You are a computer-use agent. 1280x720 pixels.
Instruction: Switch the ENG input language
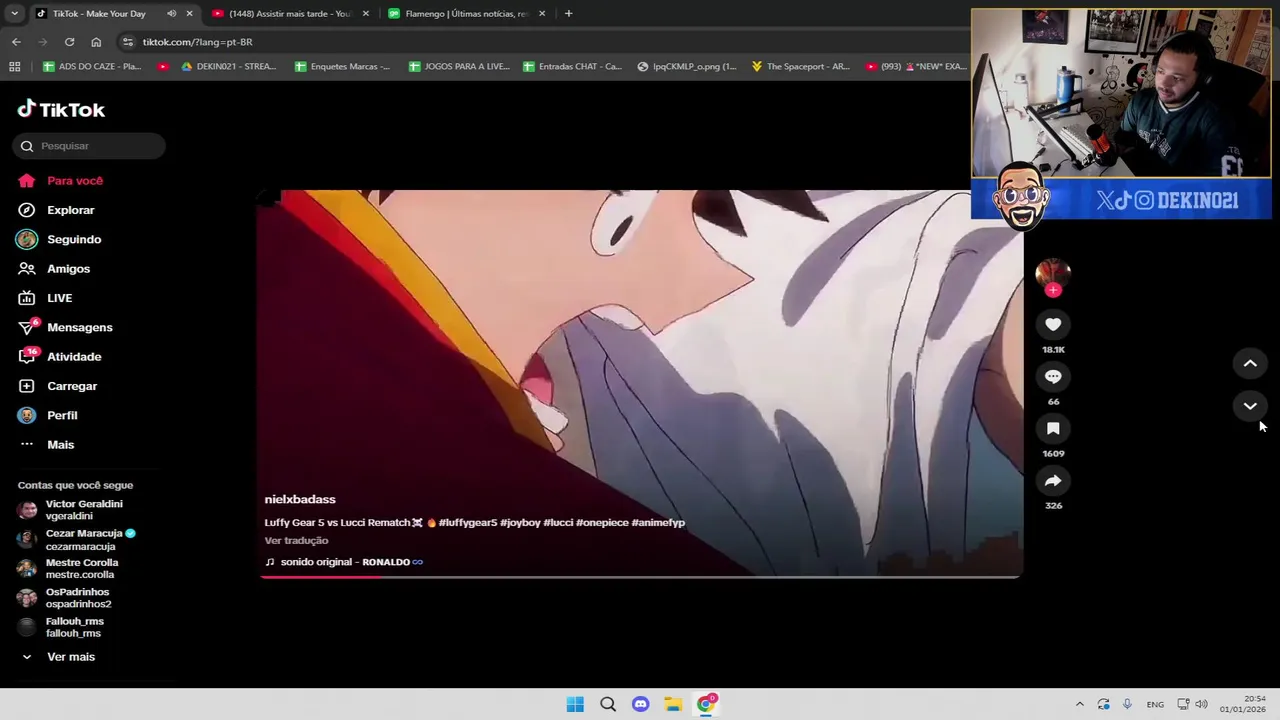[1155, 704]
